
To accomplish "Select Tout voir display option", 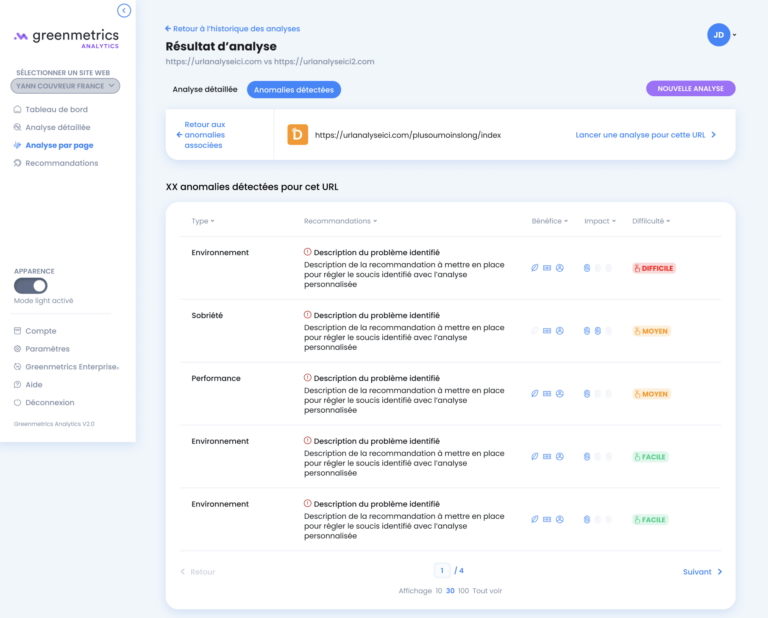I will pyautogui.click(x=487, y=591).
